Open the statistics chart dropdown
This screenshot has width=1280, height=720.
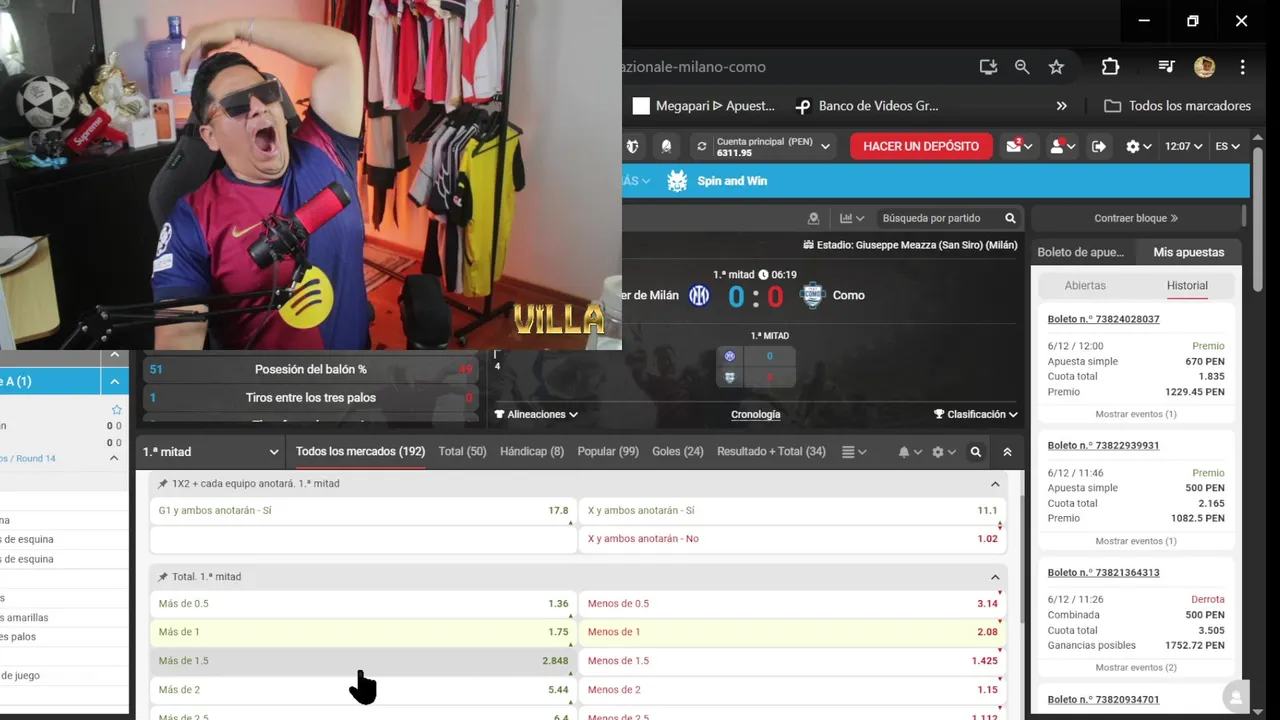click(x=852, y=218)
